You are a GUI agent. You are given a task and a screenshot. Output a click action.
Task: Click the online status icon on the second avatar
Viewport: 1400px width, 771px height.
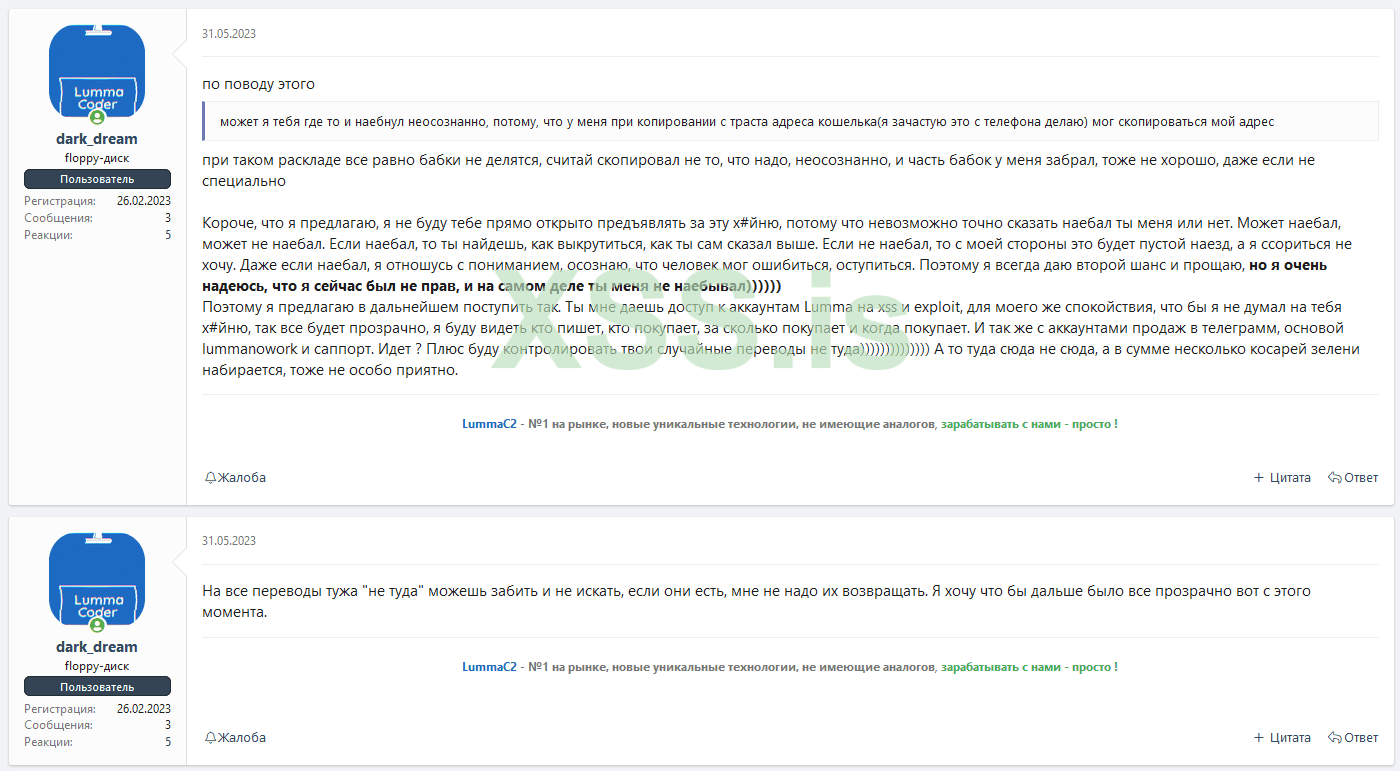pos(97,625)
